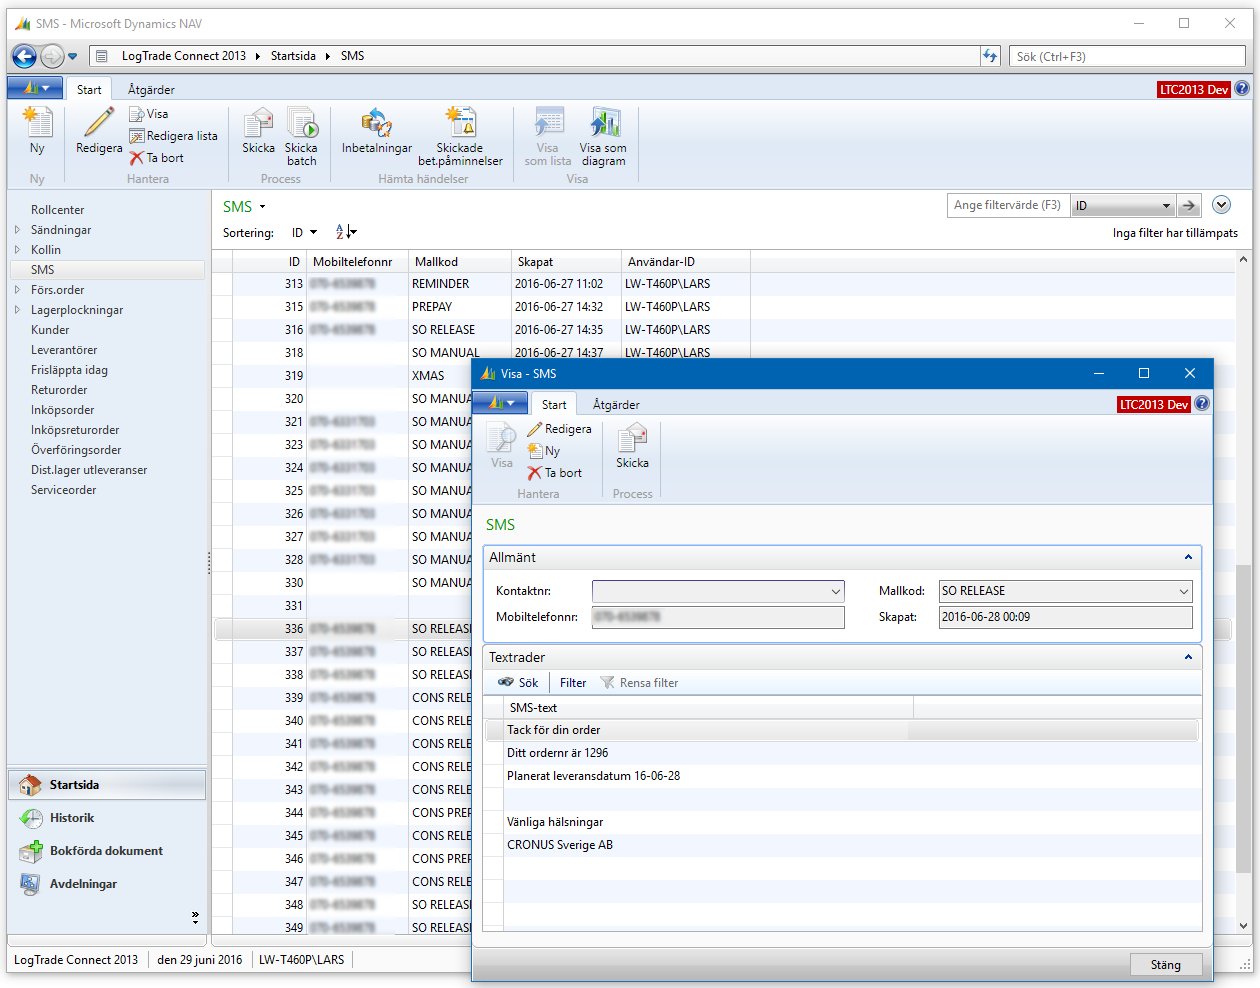
Task: Click Ta bort in the Visa - SMS ribbon
Action: (555, 473)
